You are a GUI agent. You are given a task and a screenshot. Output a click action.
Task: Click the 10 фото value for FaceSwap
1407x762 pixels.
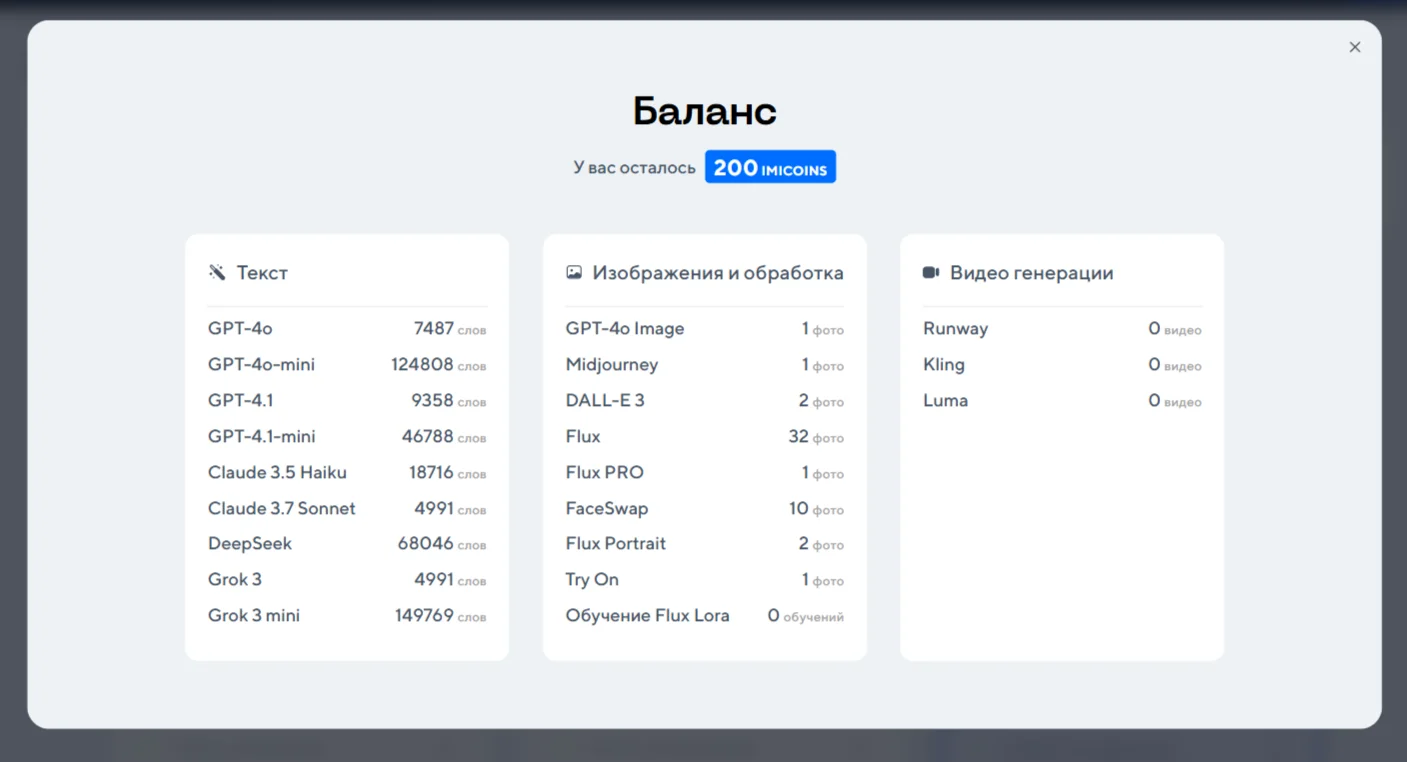click(816, 509)
